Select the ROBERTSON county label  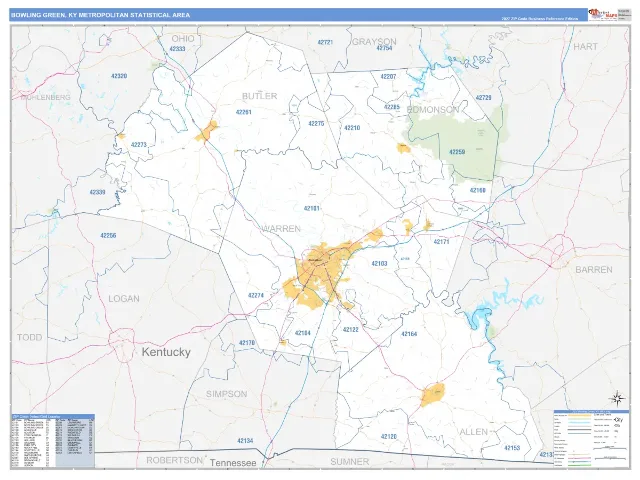(174, 460)
